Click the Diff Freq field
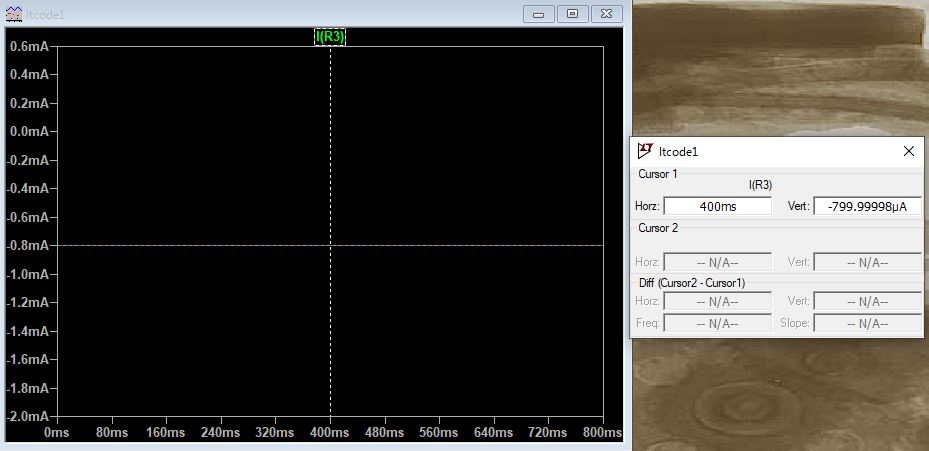929x451 pixels. tap(717, 323)
